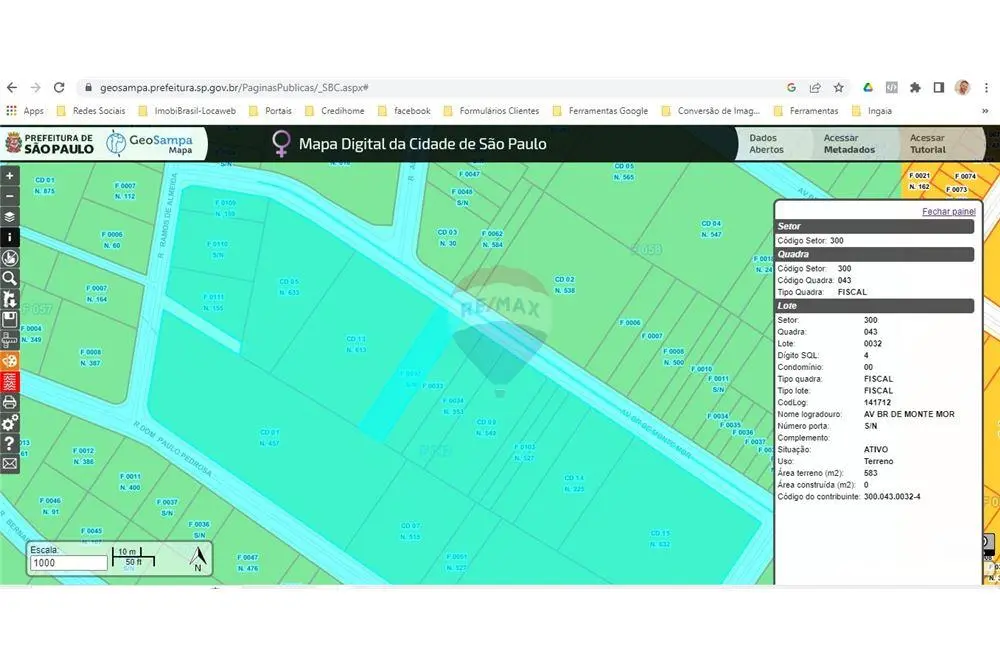Zoom out the map with minus button
Screen dimensions: 1000x667
tap(9, 195)
